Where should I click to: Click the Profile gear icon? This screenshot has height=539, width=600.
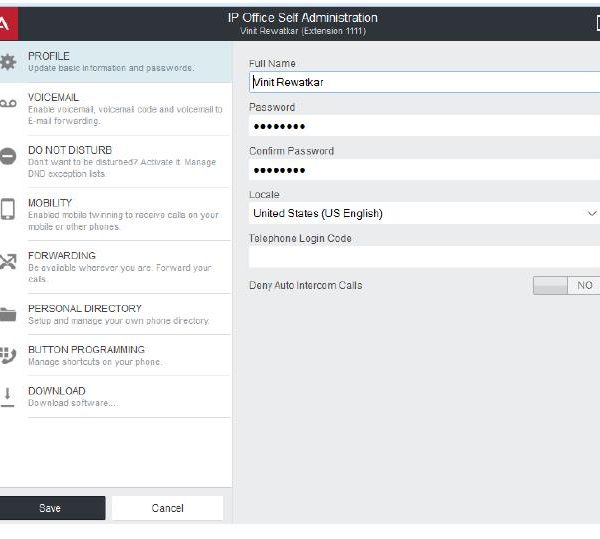coord(8,62)
